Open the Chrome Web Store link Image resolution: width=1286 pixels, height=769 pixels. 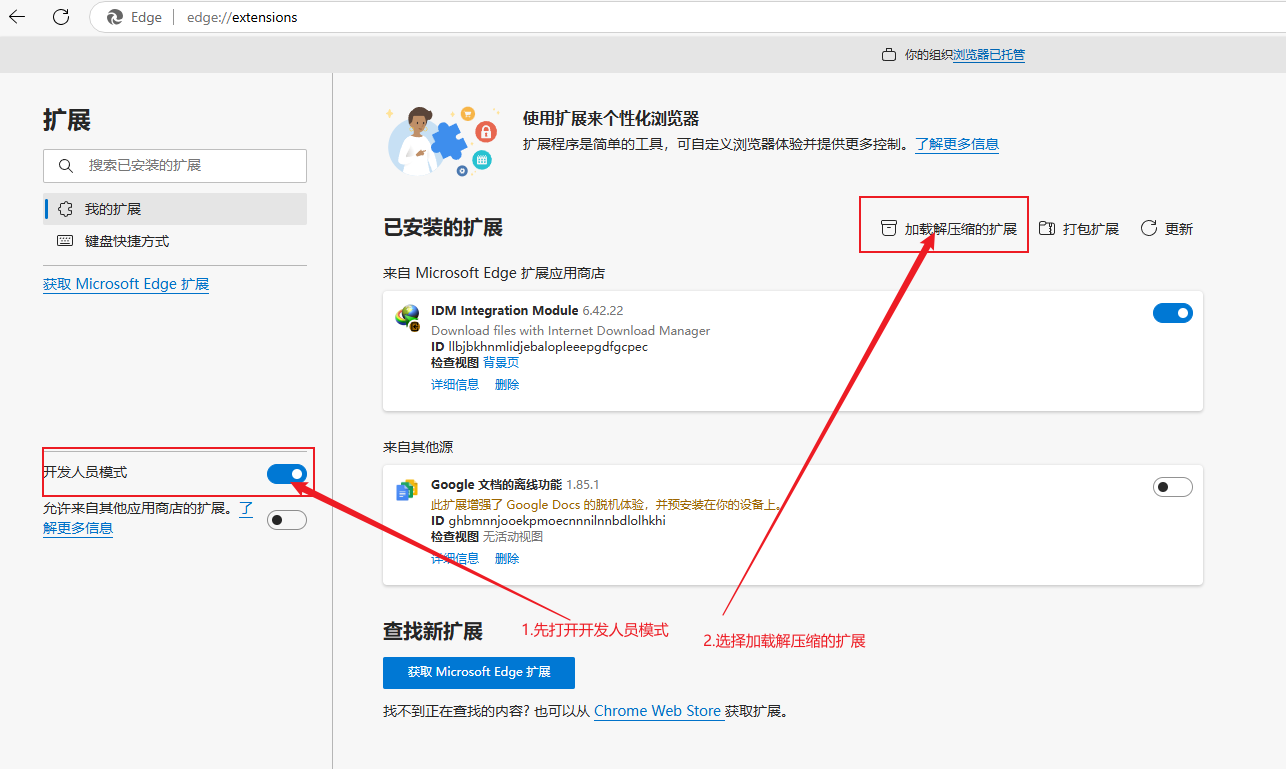(657, 711)
